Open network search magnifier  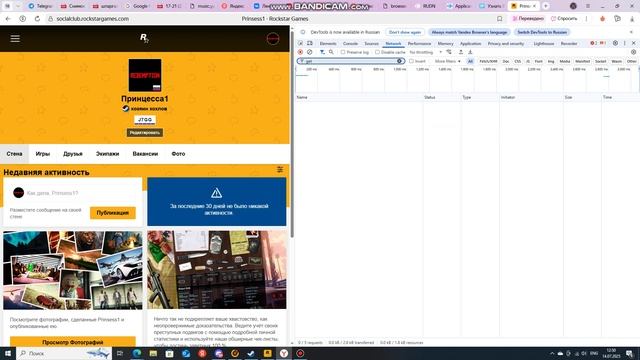(331, 52)
